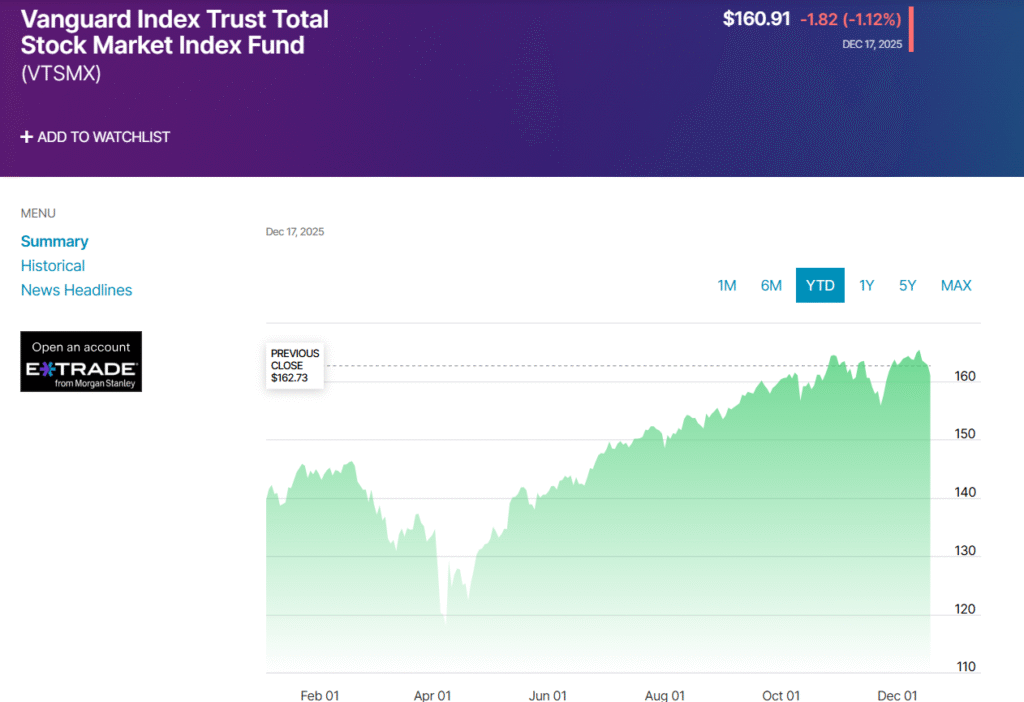Open the Summary menu link

pyautogui.click(x=54, y=241)
